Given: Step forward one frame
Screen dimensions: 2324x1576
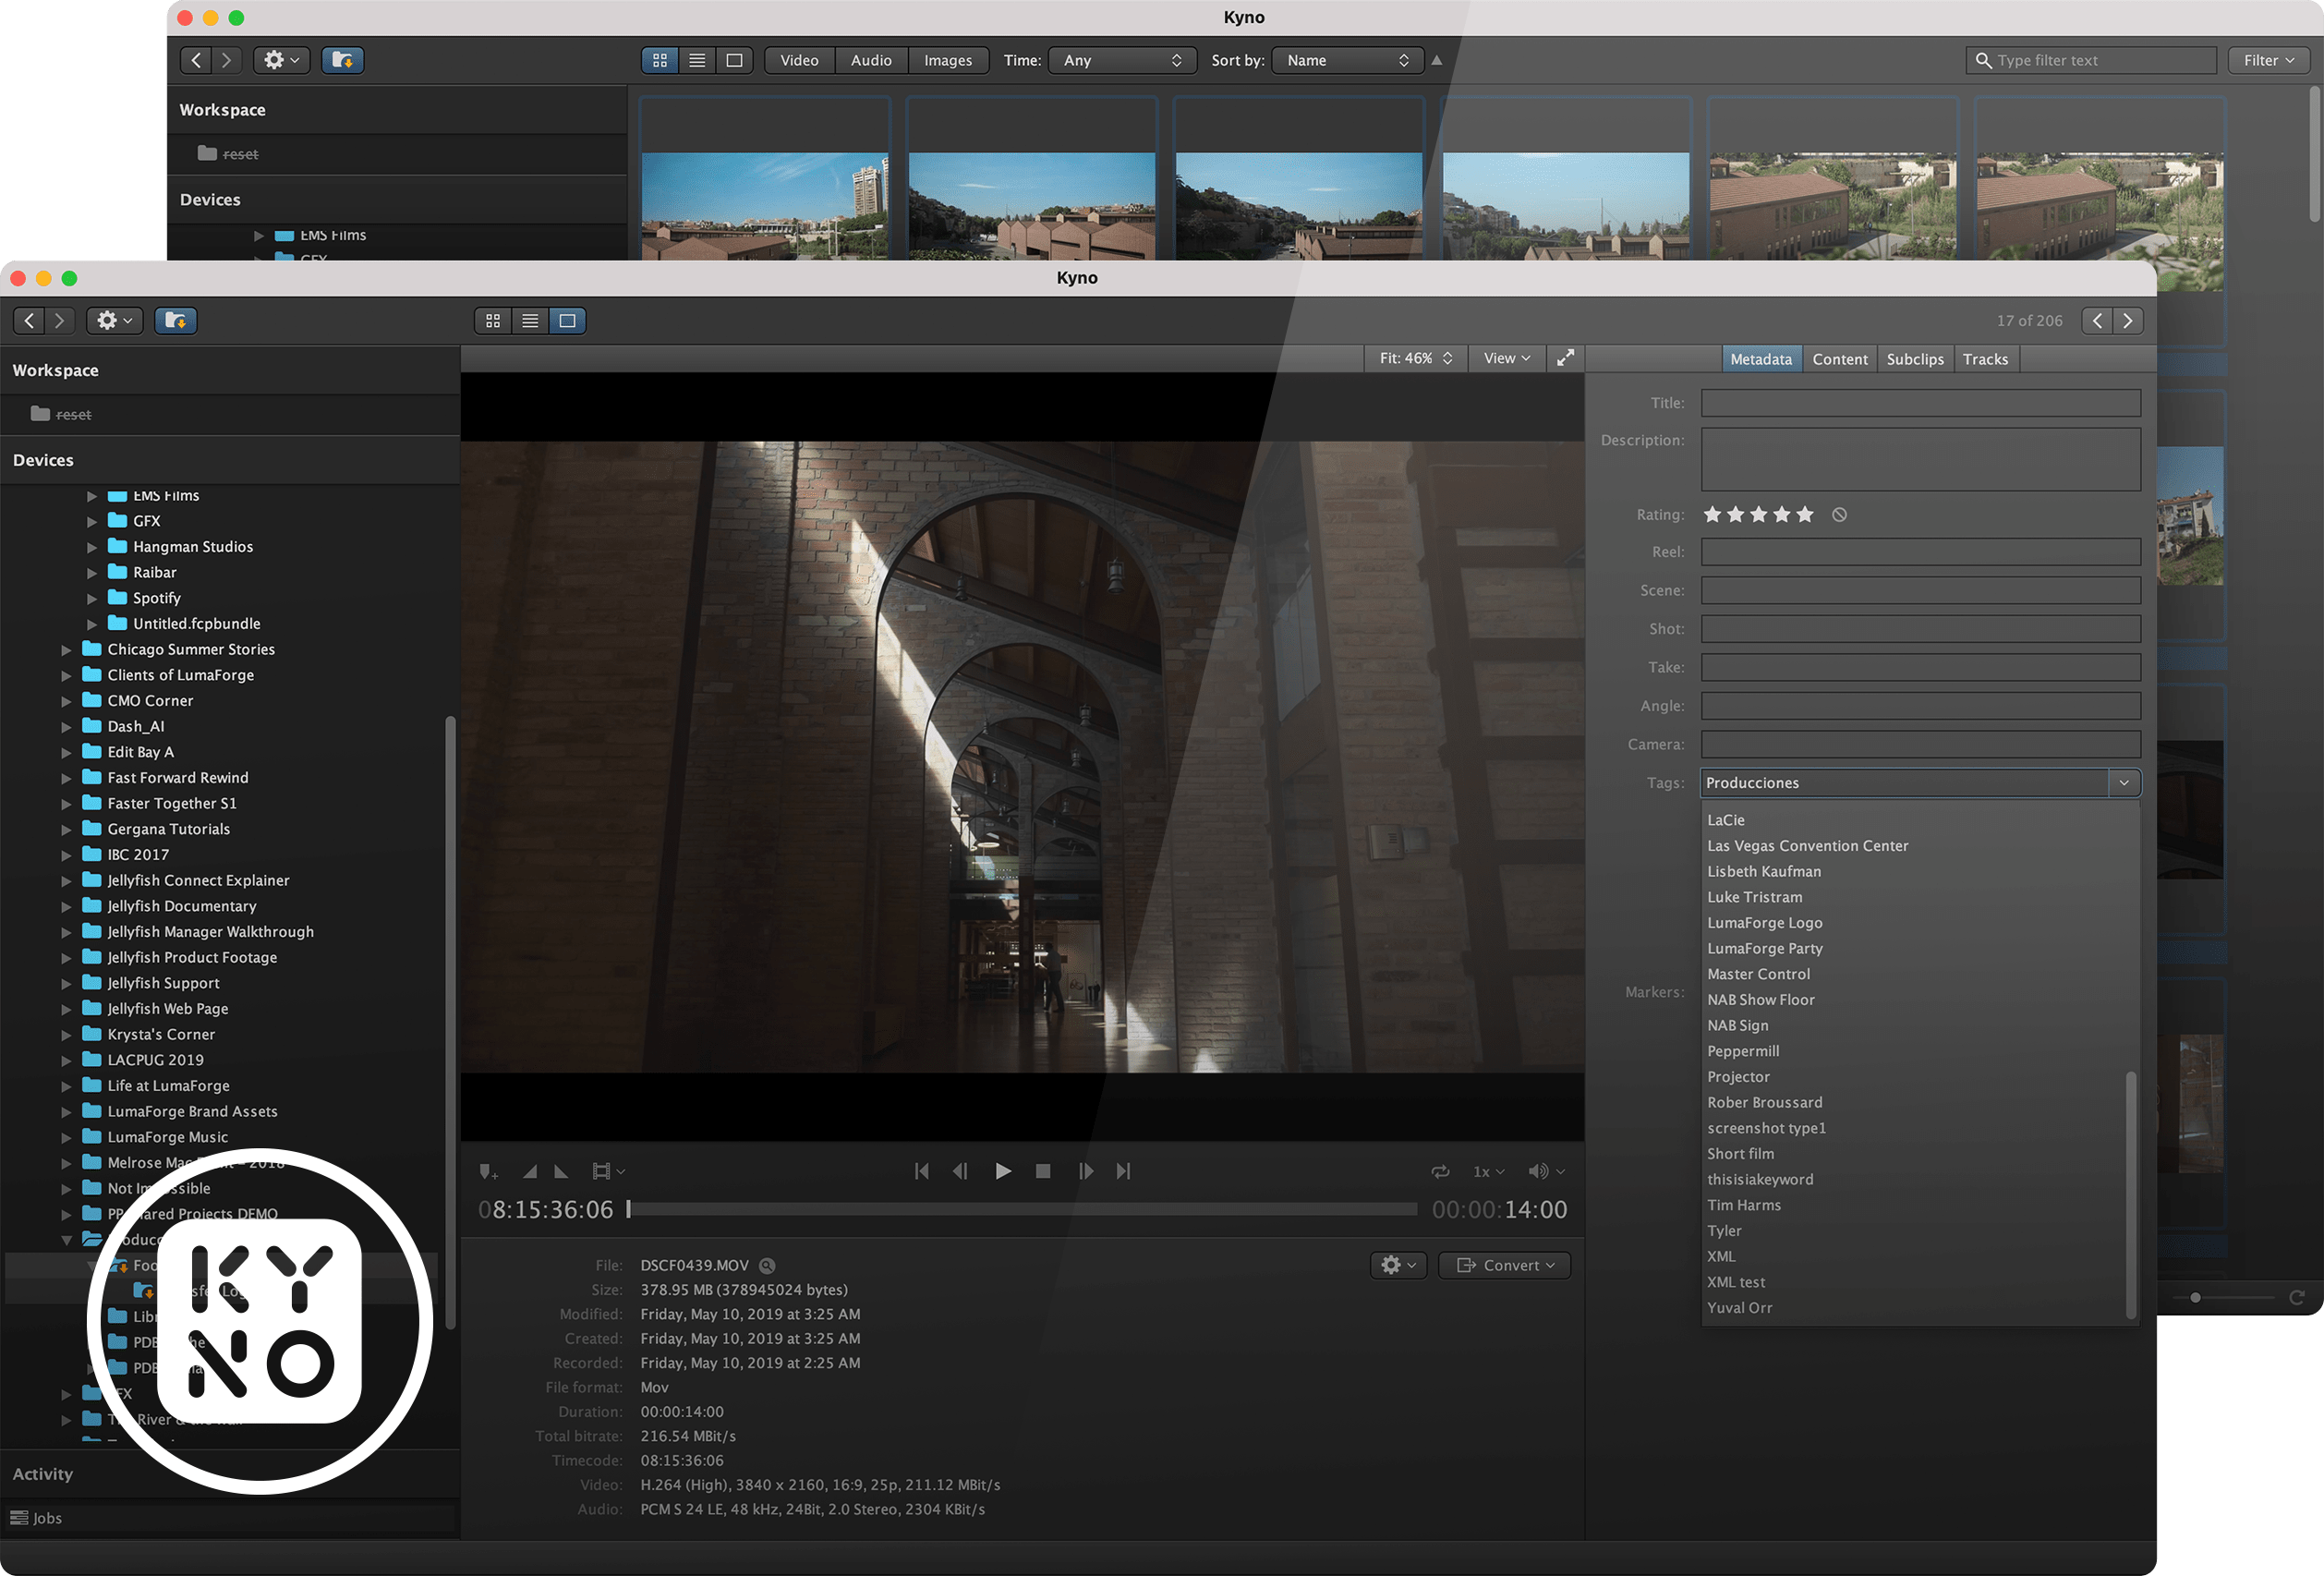Looking at the screenshot, I should coord(1086,1171).
